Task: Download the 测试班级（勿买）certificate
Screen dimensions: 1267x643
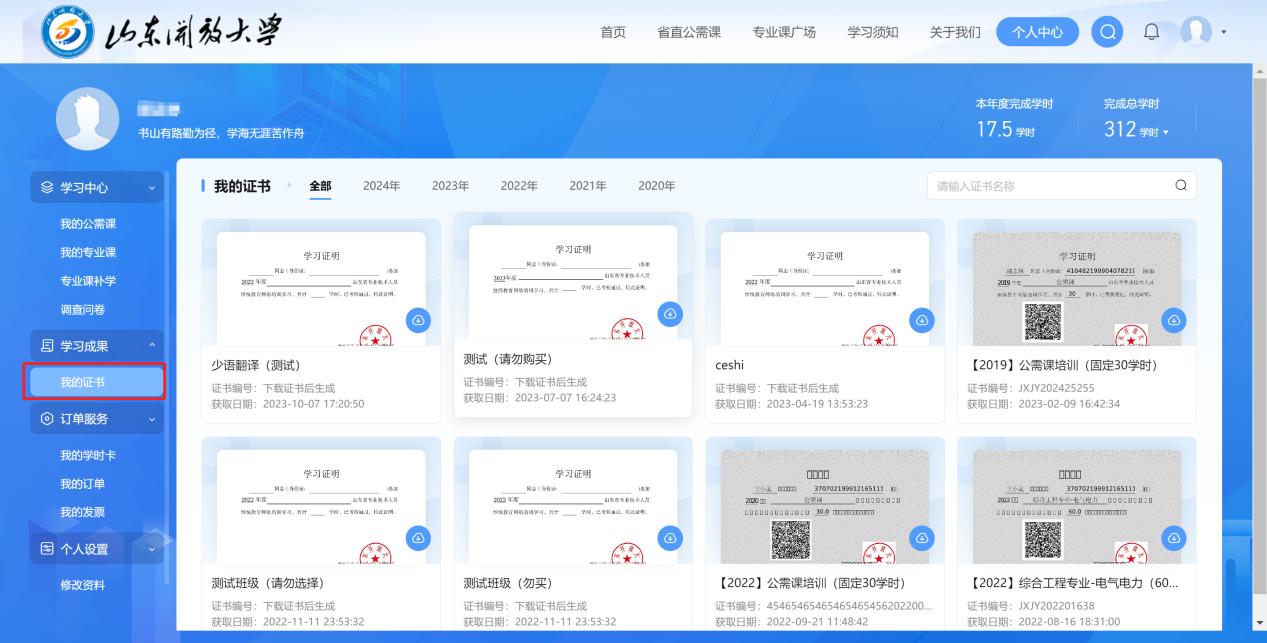Action: pos(670,538)
